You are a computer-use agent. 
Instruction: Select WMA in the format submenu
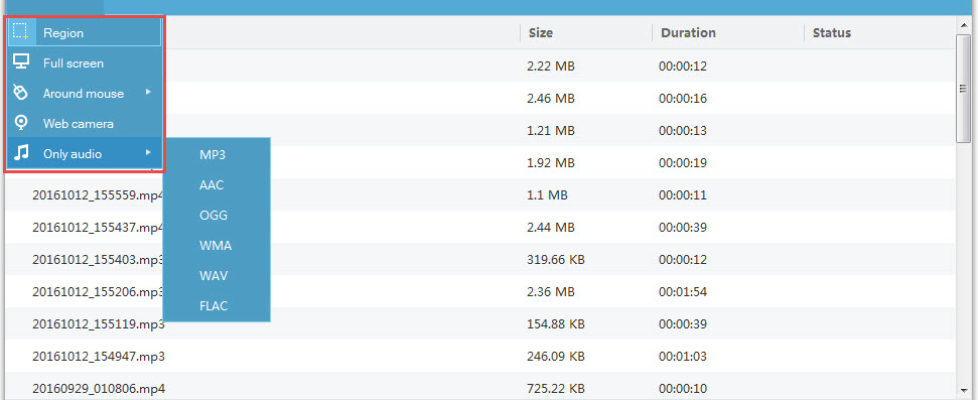214,245
